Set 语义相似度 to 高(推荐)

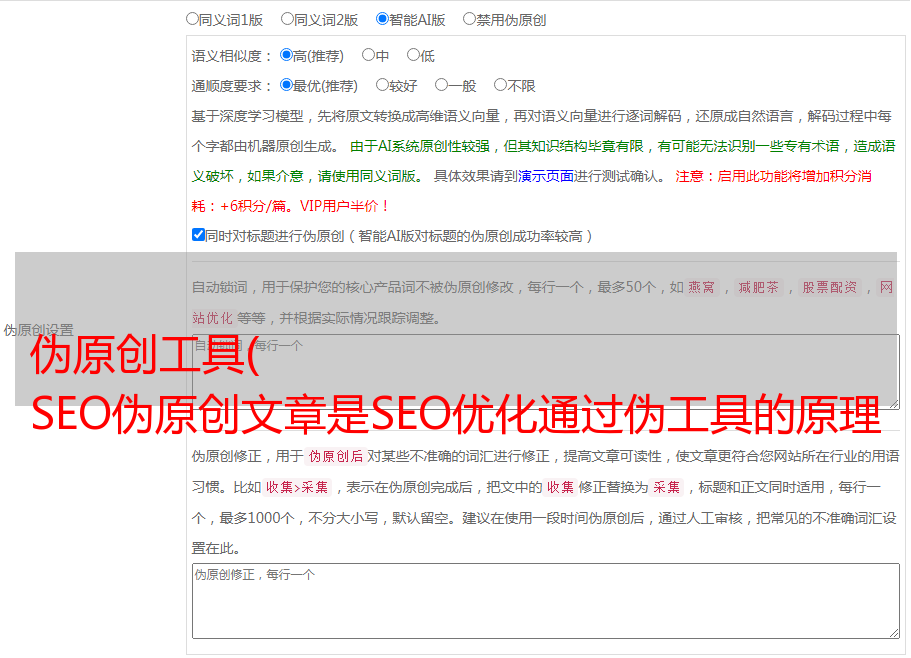click(x=286, y=55)
